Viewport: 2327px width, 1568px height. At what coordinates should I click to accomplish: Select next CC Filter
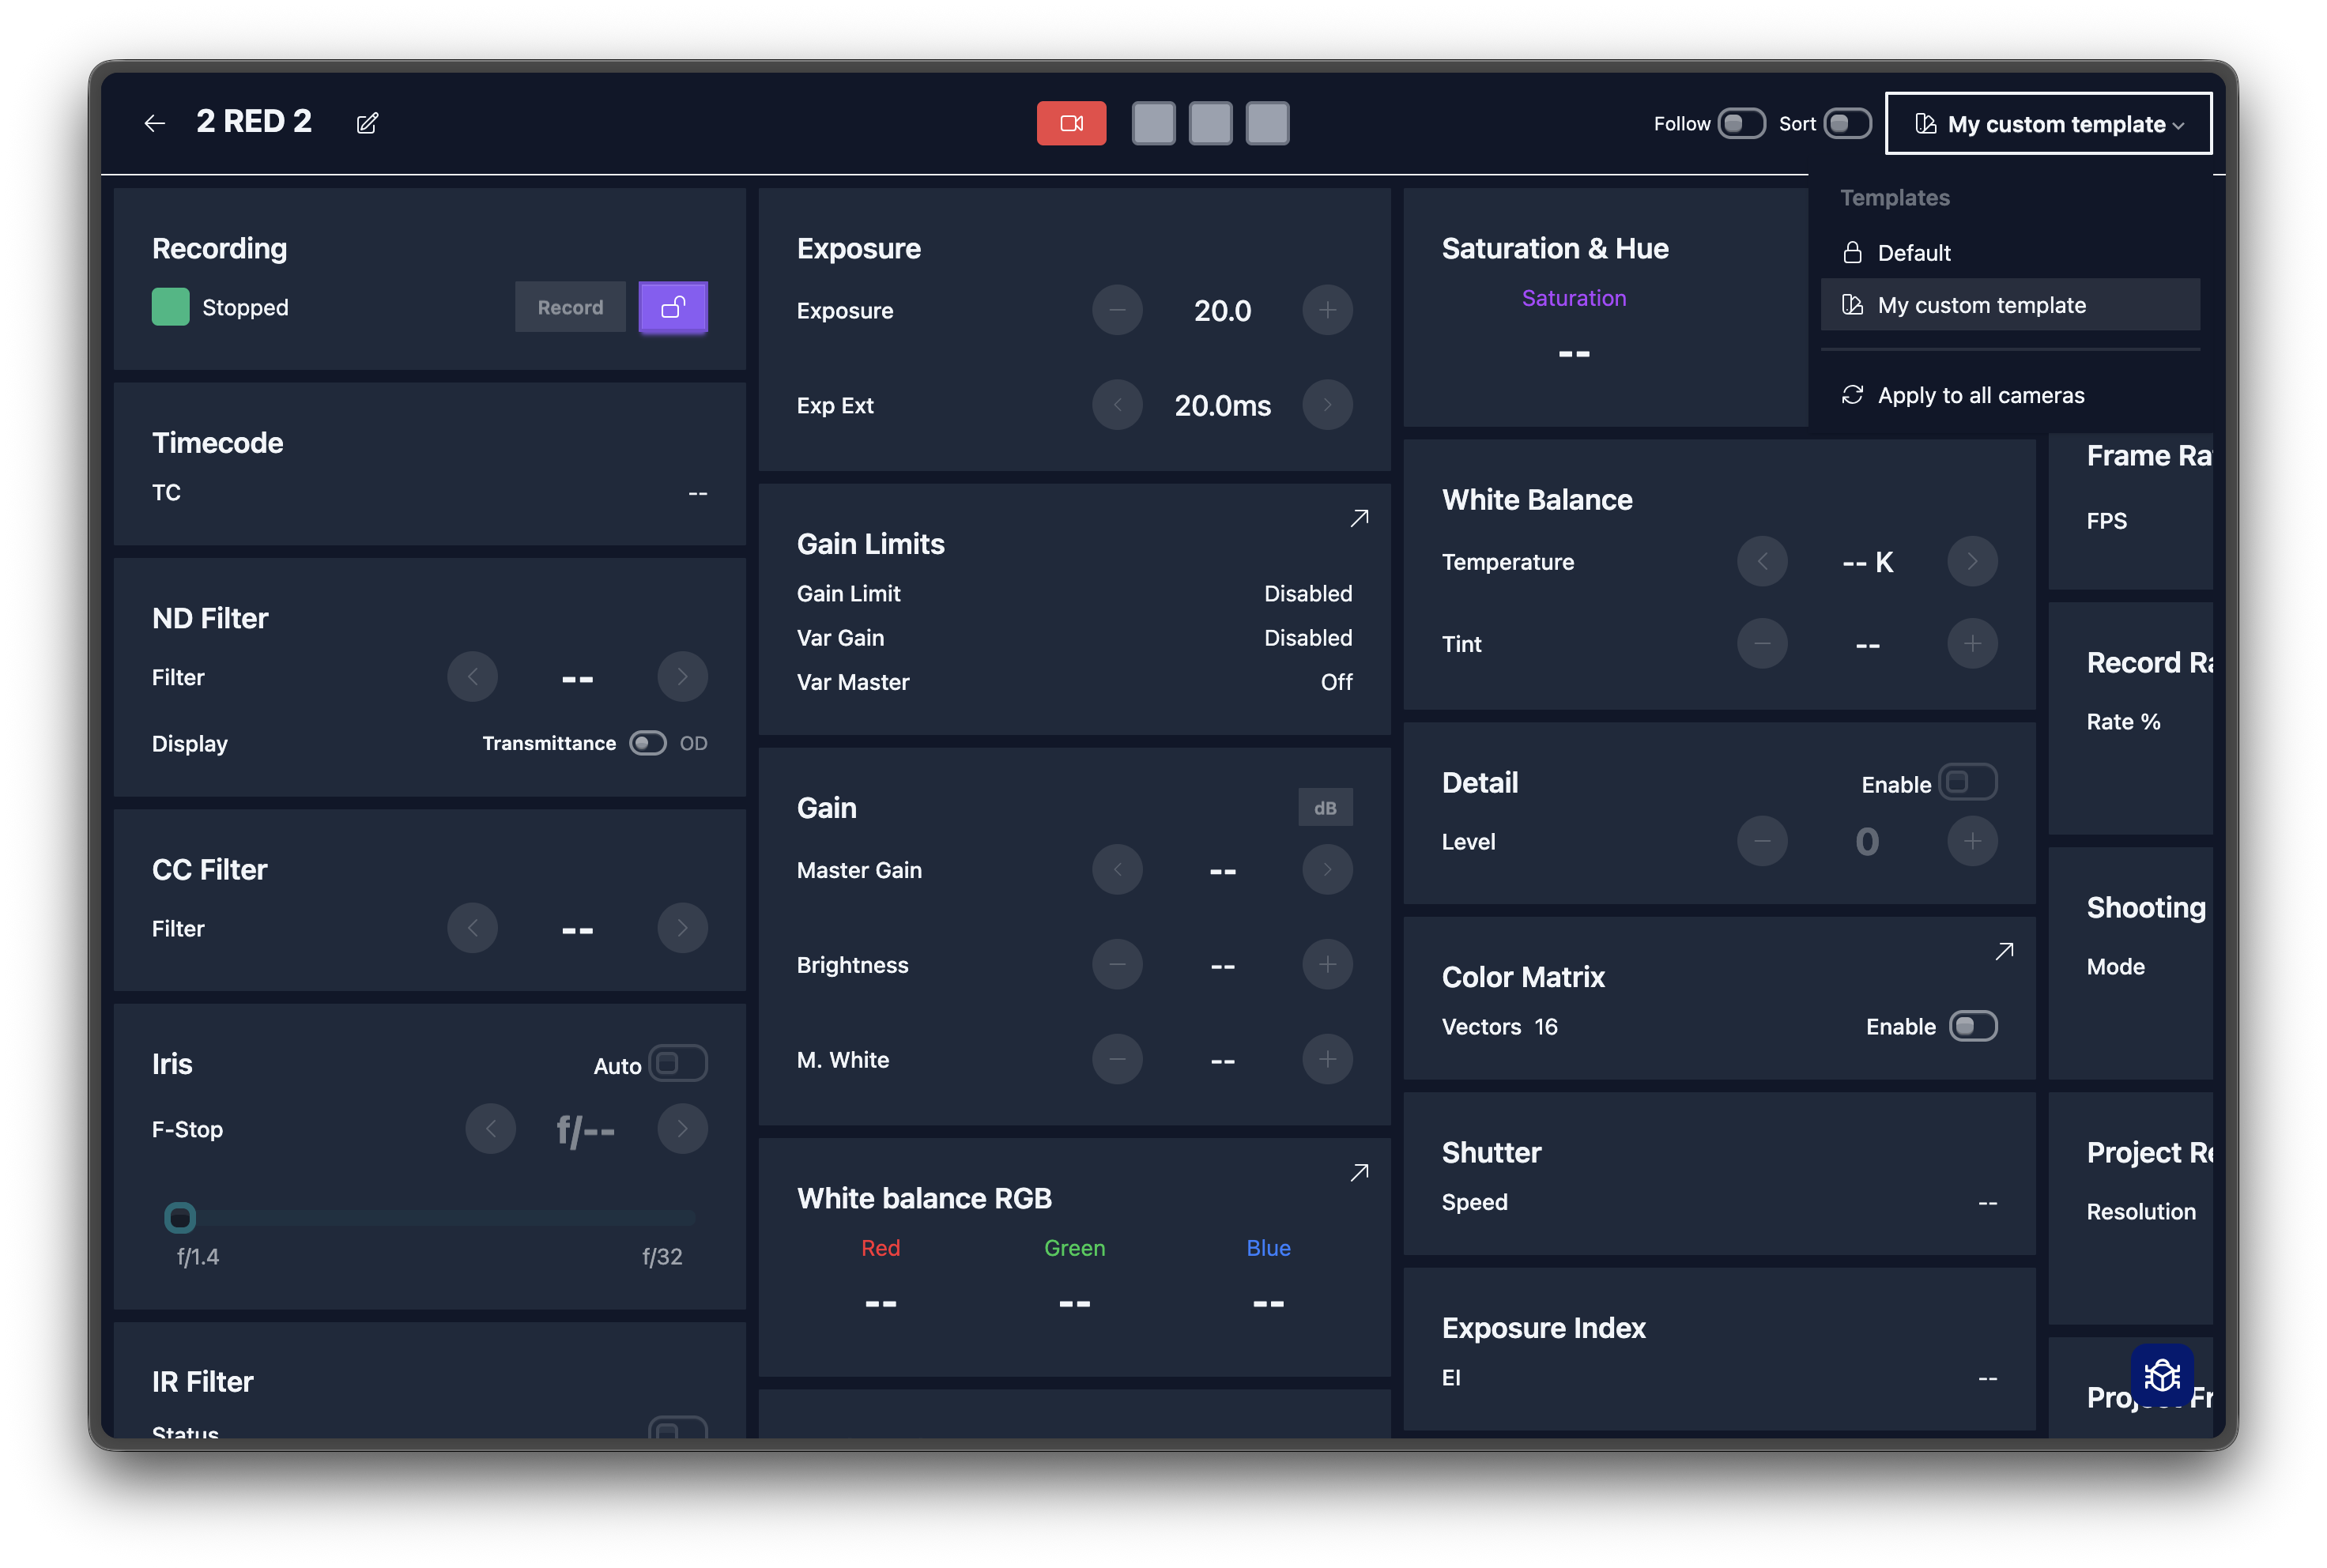click(682, 928)
